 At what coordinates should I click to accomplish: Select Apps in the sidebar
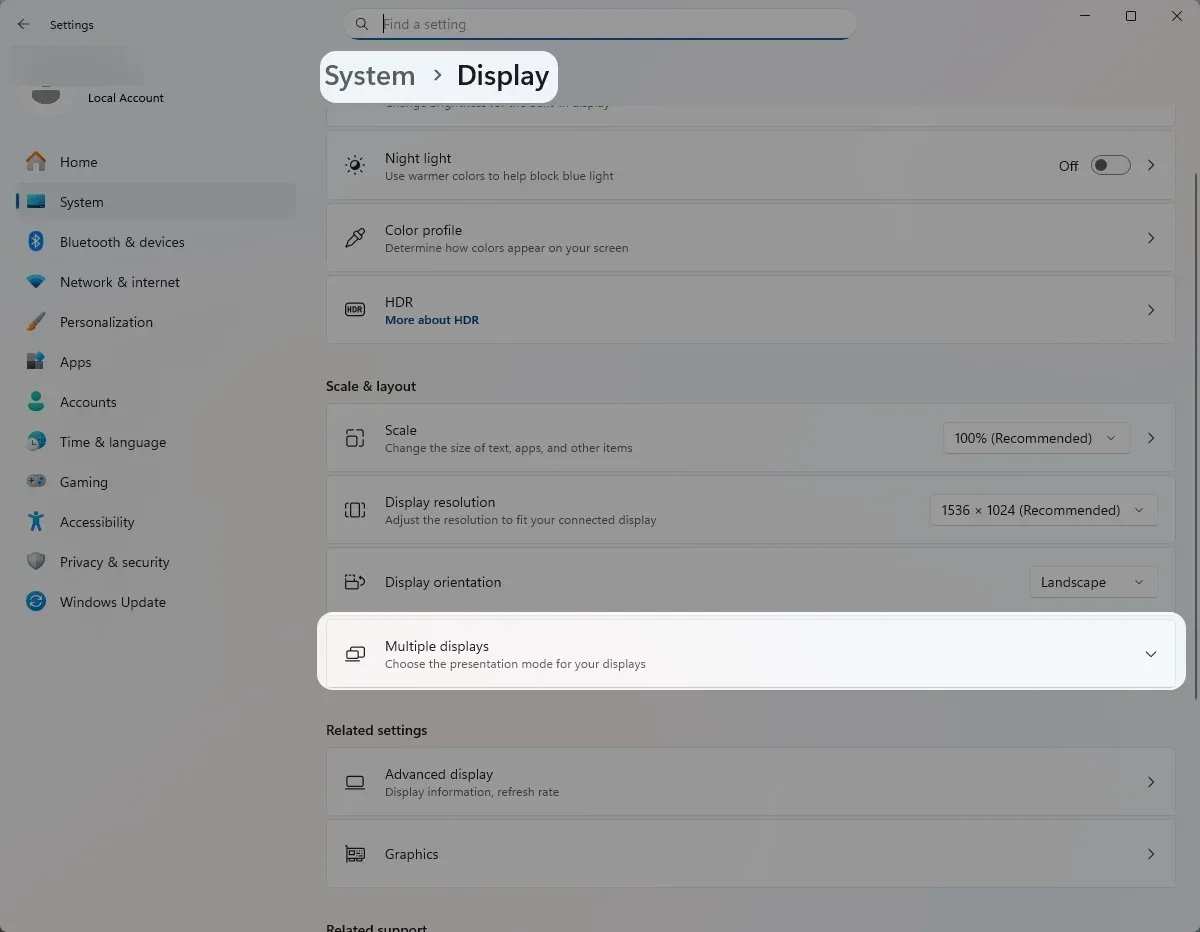(156, 362)
